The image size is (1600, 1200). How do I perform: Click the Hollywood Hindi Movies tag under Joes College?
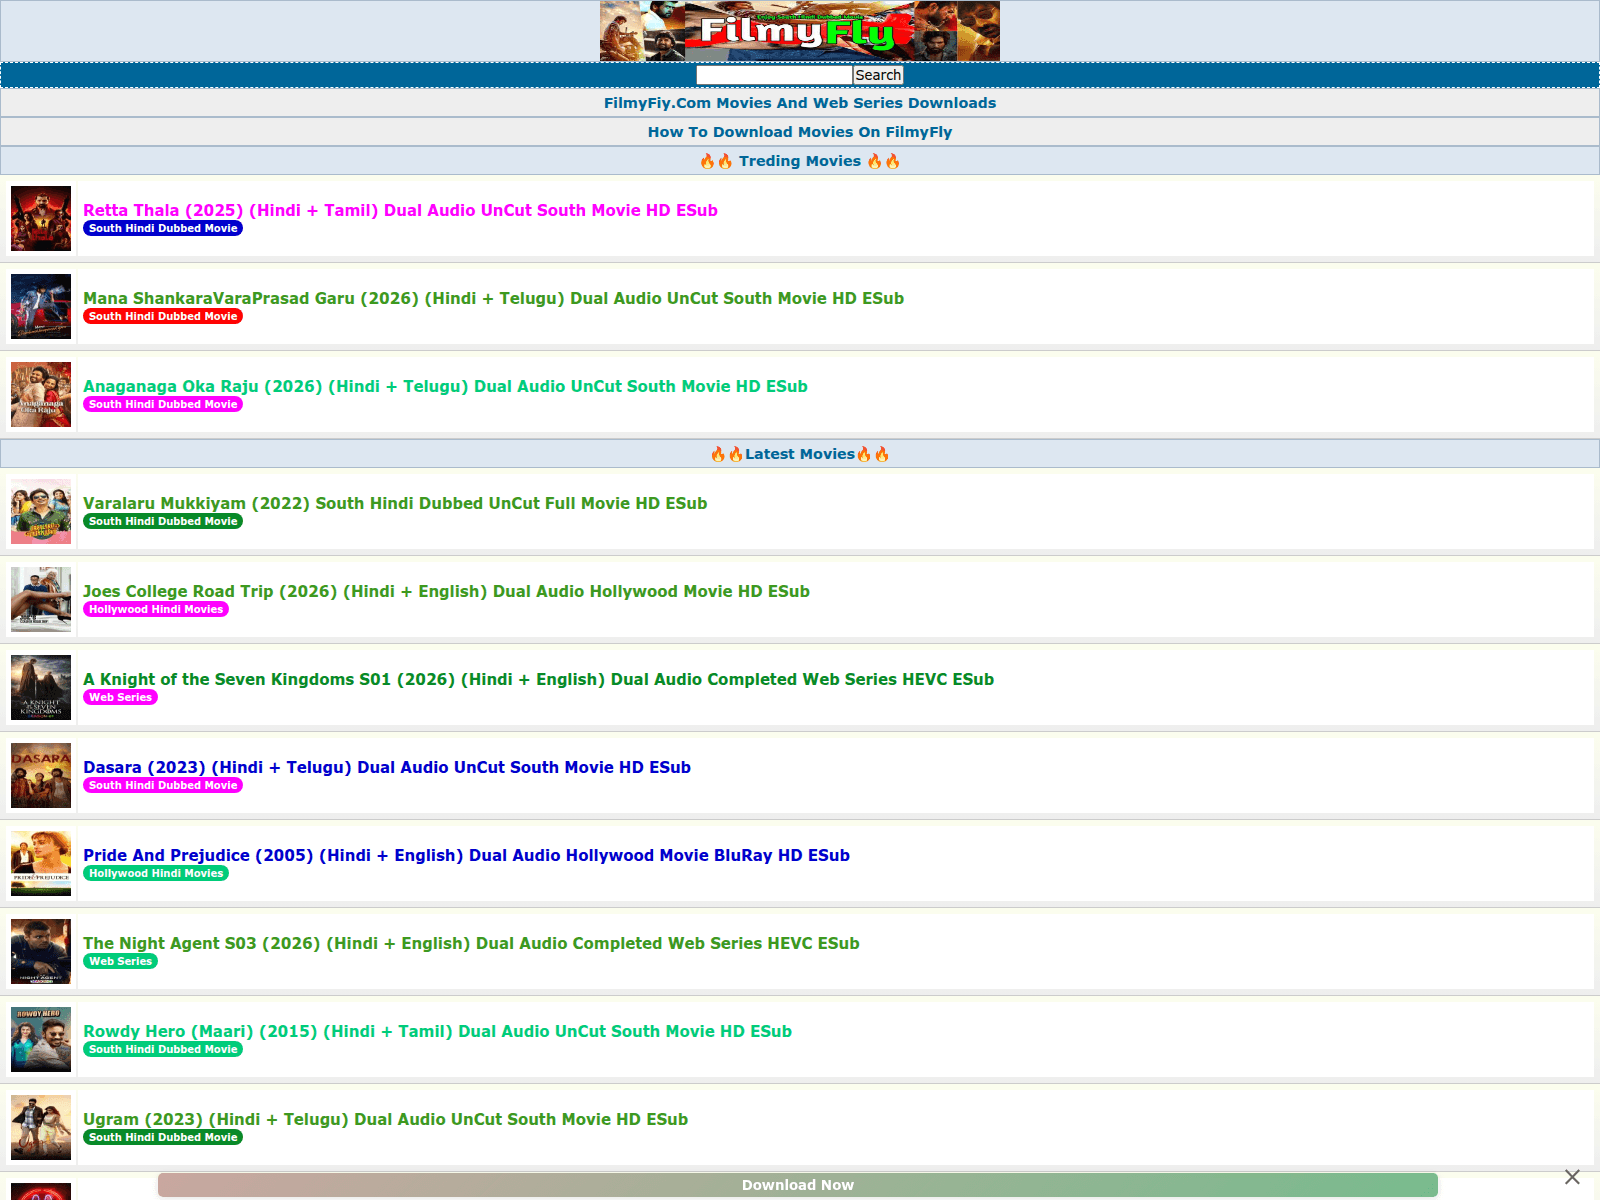click(x=155, y=609)
